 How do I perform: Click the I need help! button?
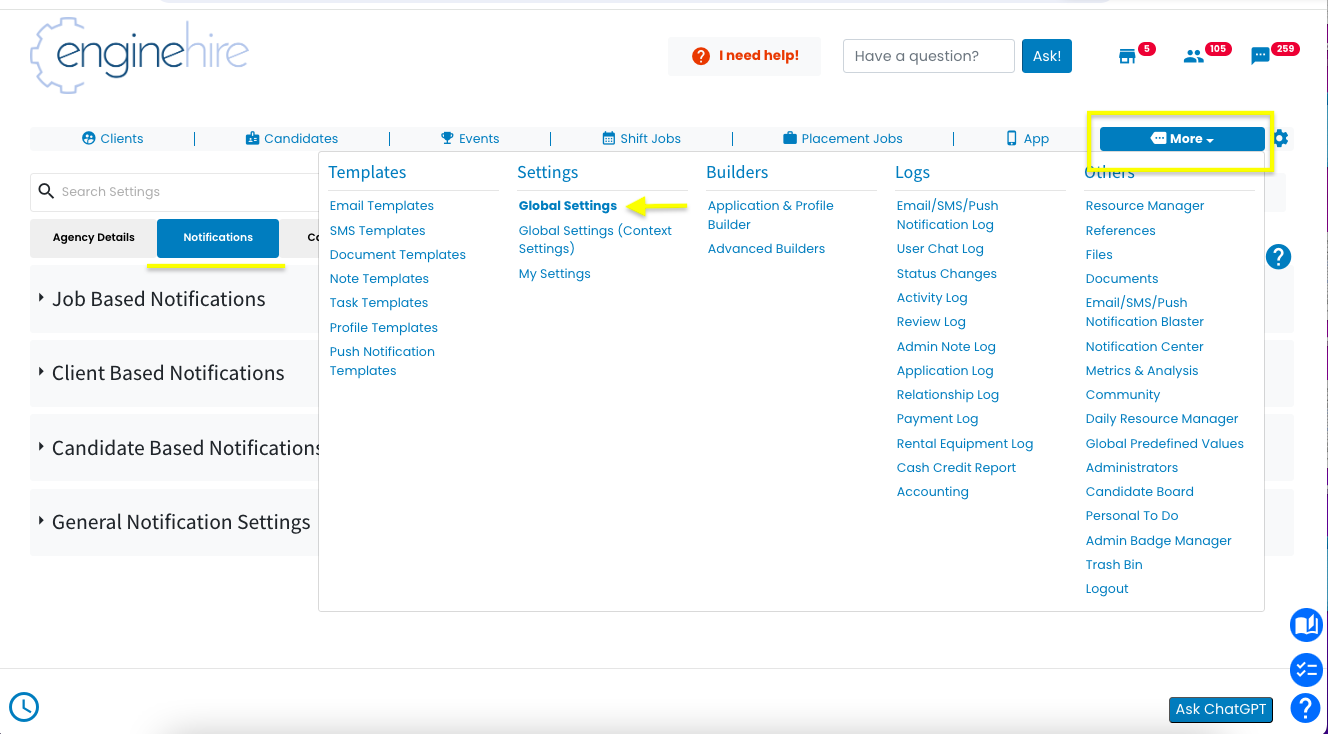click(744, 56)
